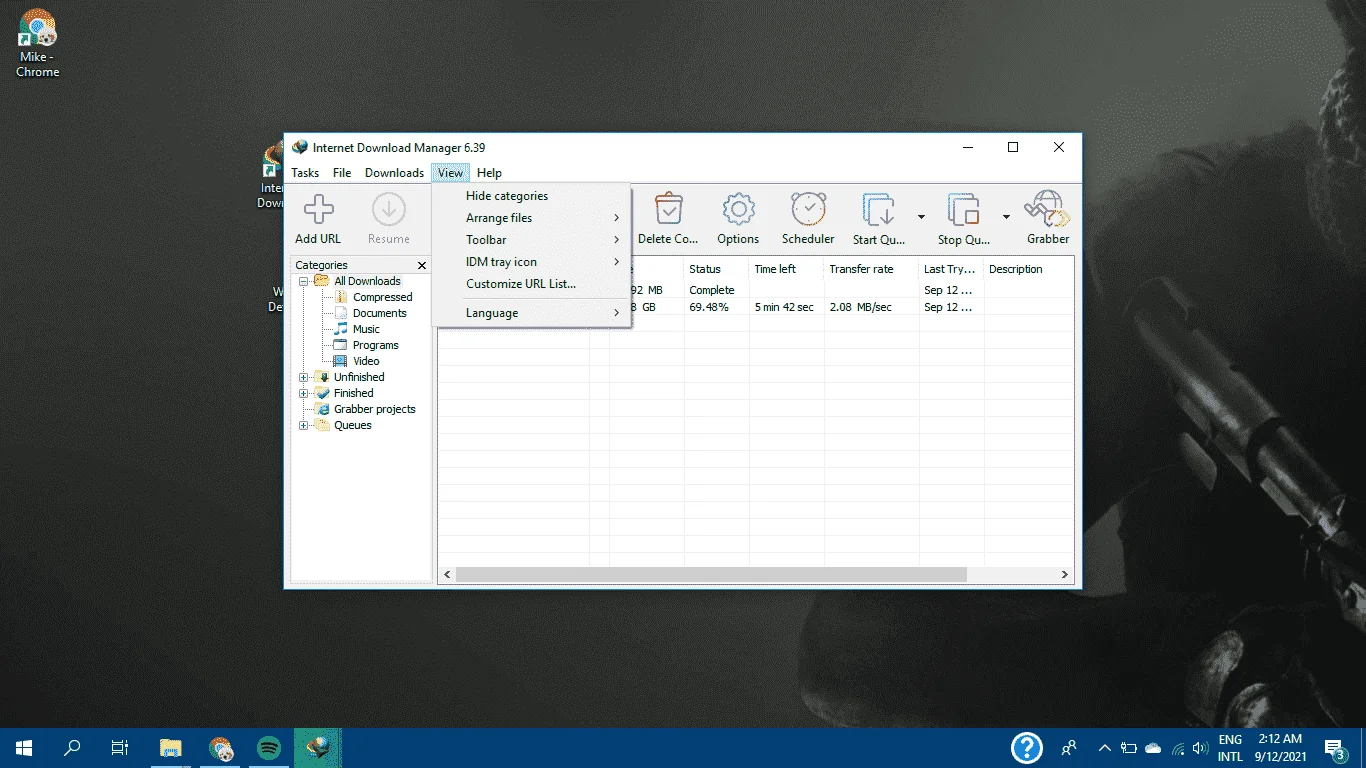Open the Windows Start menu
1366x768 pixels.
pos(24,747)
